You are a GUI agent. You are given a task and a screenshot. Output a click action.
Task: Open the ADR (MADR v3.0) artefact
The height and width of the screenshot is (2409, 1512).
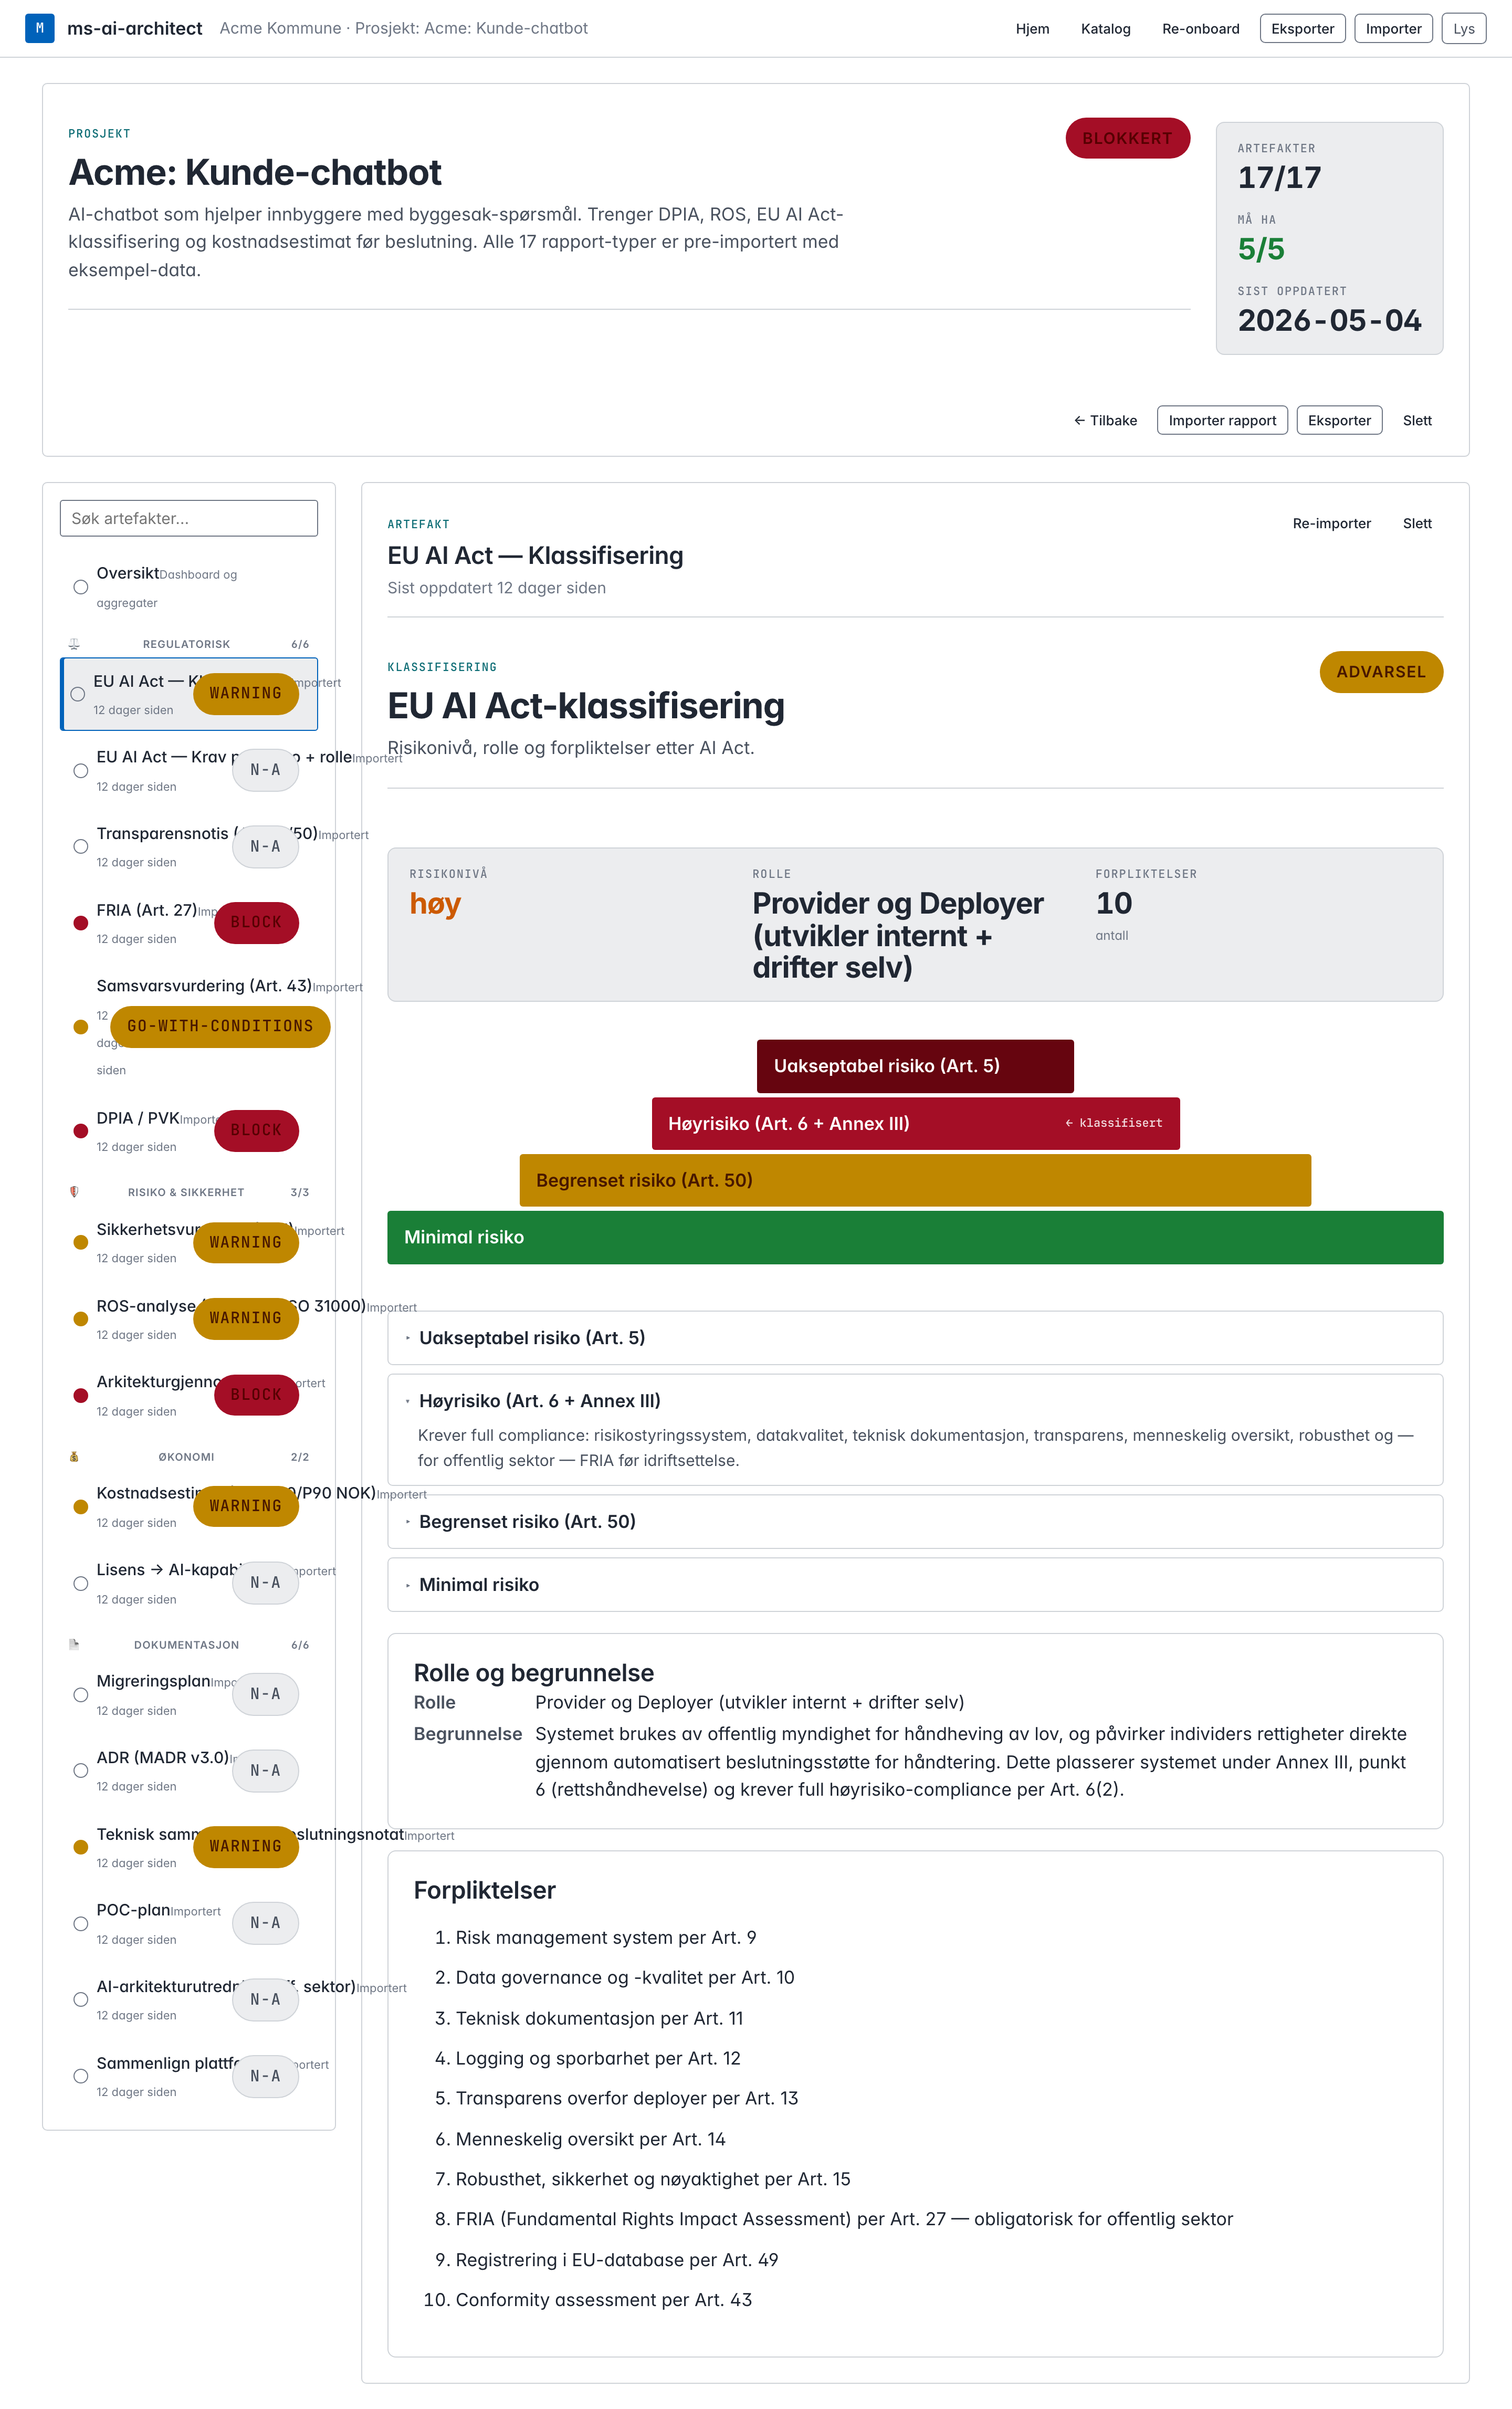point(189,1771)
